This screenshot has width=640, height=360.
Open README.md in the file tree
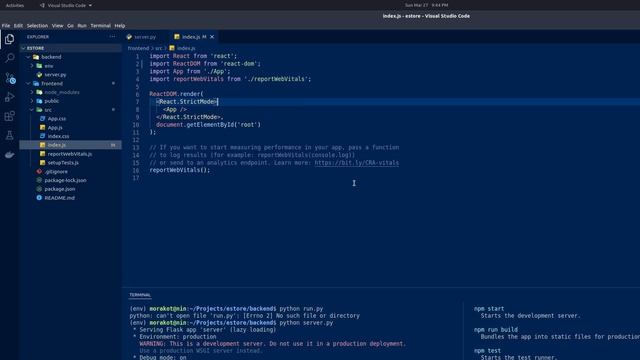[x=59, y=198]
